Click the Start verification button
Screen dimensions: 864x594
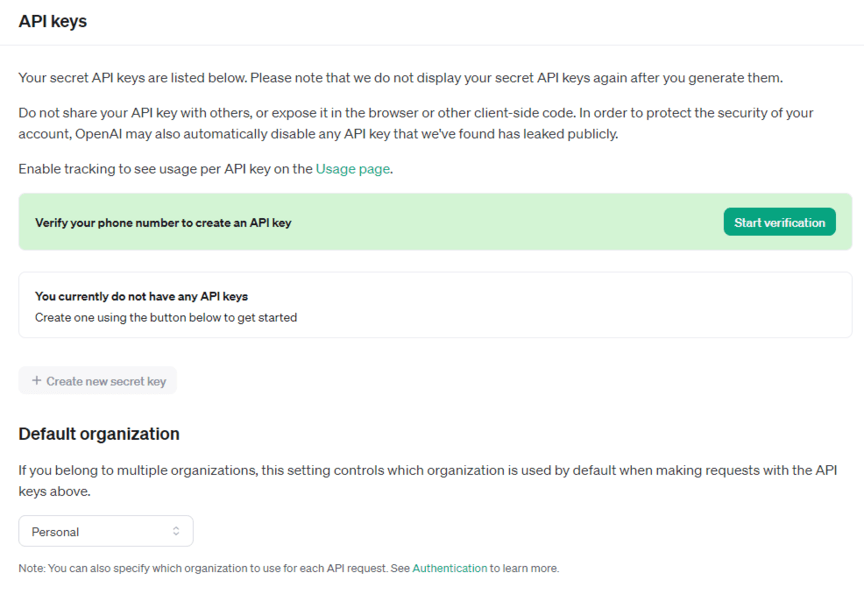[x=779, y=222]
